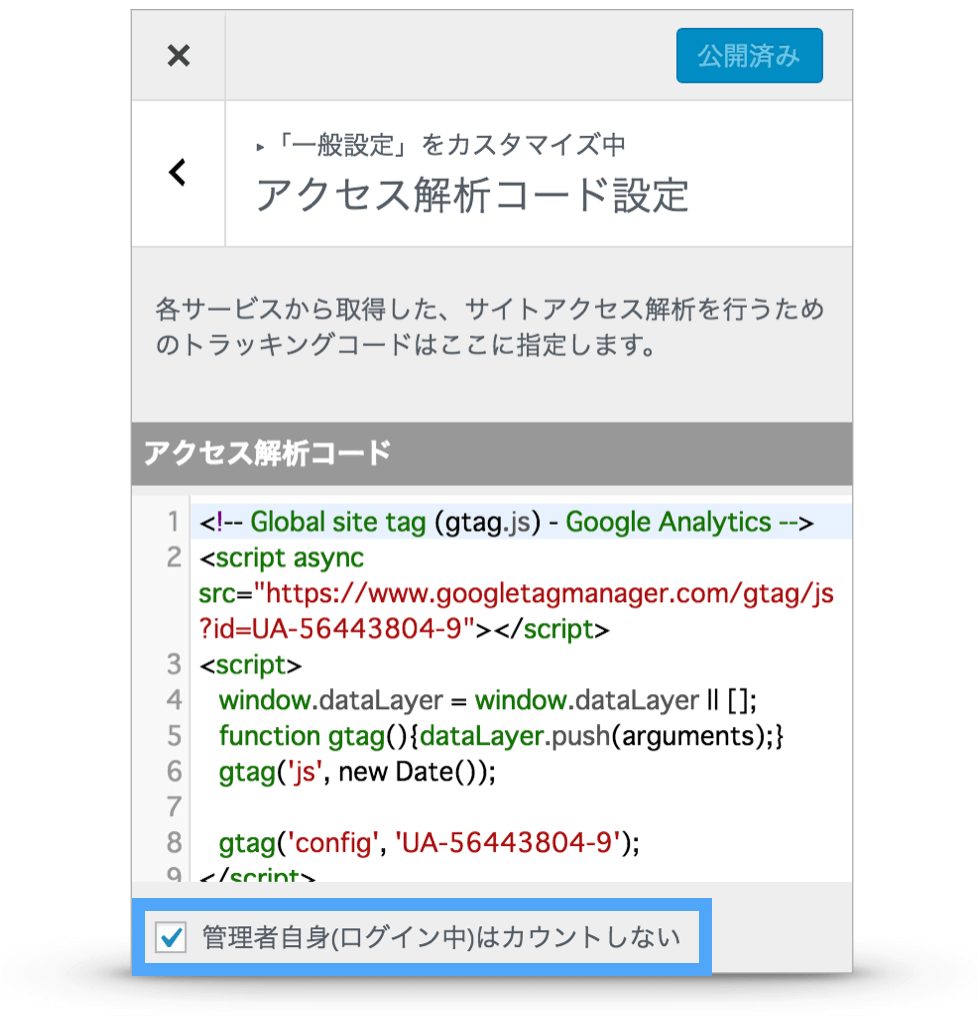Click the gtag('js', new Date()) line
This screenshot has width=978, height=1032.
(x=357, y=771)
